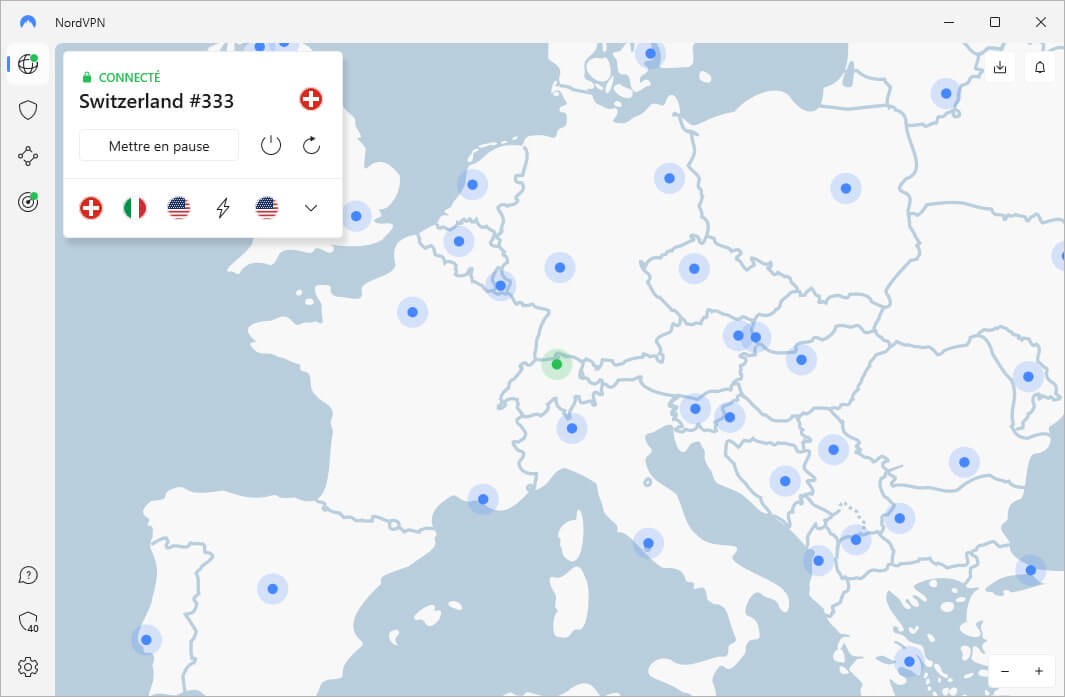Viewport: 1065px width, 697px height.
Task: Click the lightning bolt quick connect icon
Action: [x=223, y=208]
